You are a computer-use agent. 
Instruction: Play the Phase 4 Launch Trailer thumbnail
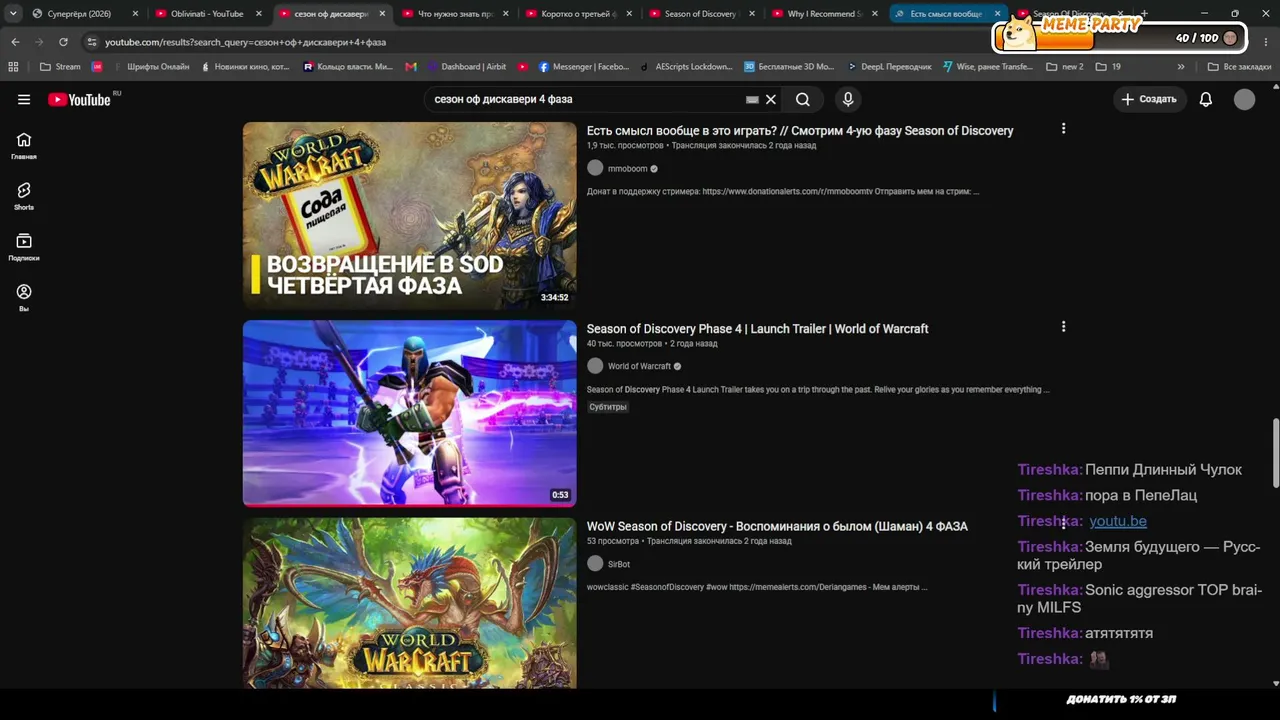[409, 413]
